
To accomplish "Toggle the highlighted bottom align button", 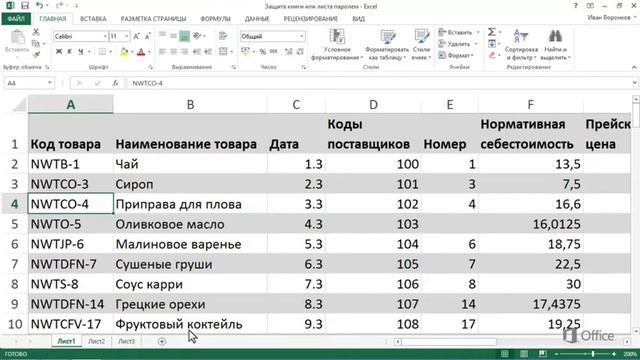I will pos(184,36).
